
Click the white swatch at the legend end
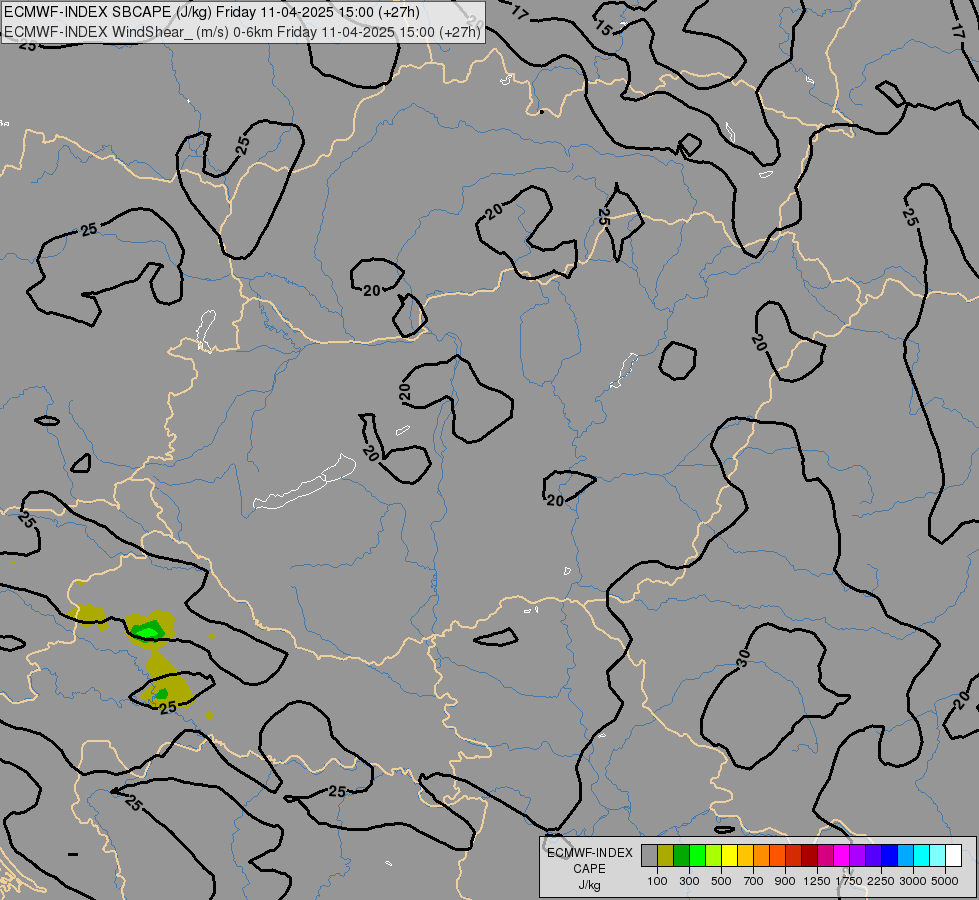point(953,855)
